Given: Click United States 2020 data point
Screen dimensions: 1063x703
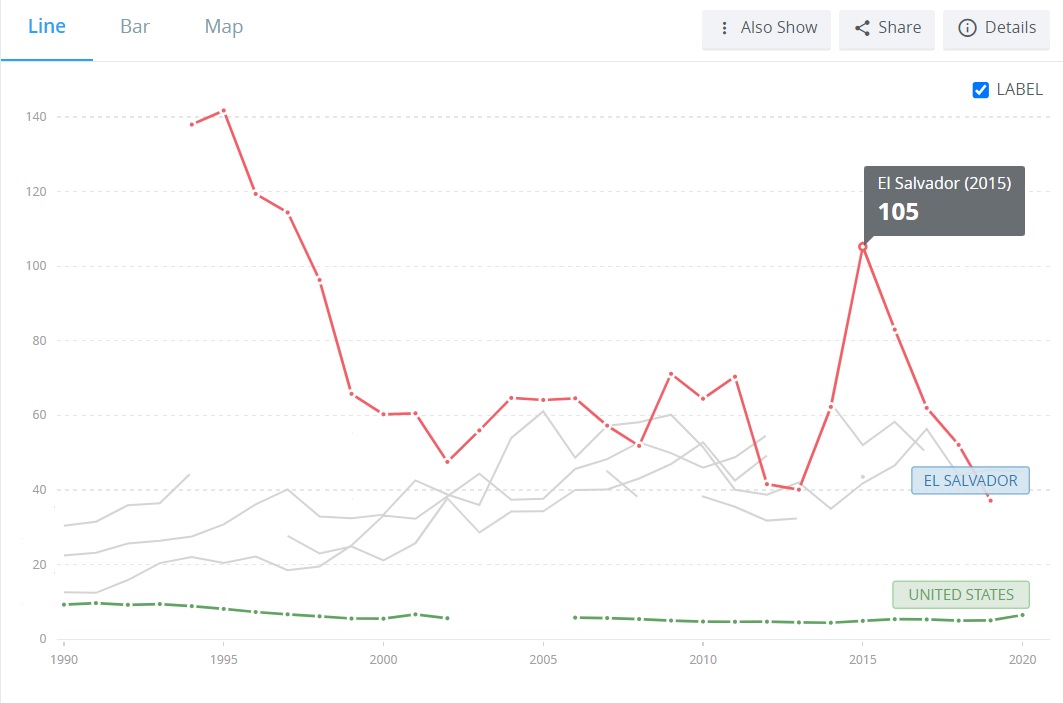Looking at the screenshot, I should (x=1022, y=615).
